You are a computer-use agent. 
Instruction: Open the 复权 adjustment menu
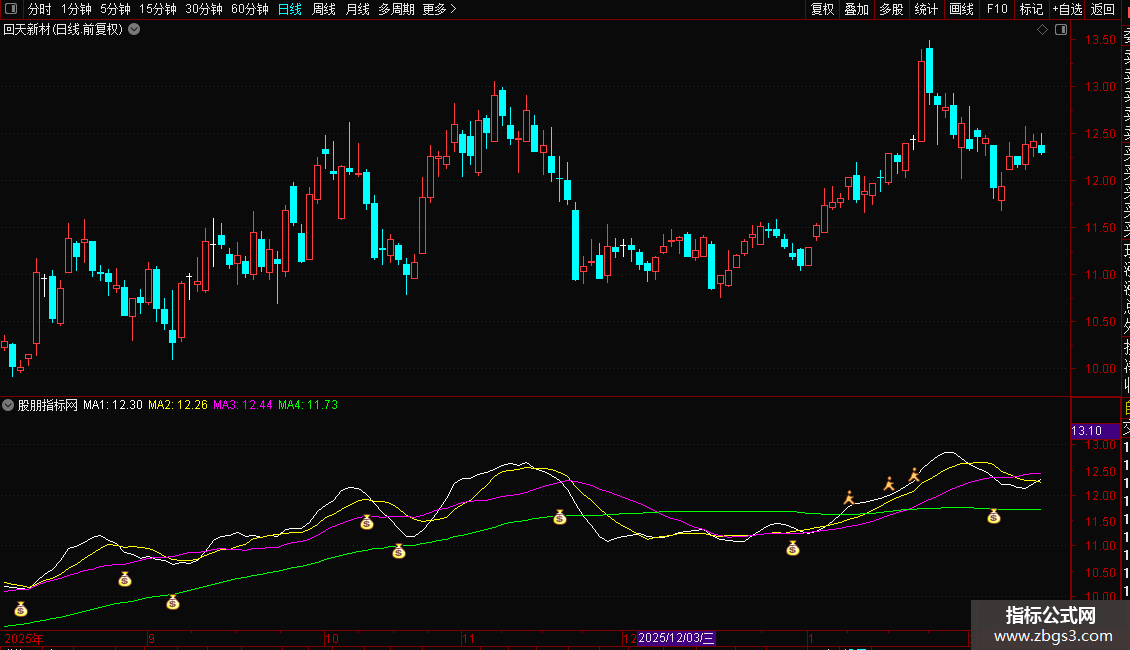coord(822,9)
